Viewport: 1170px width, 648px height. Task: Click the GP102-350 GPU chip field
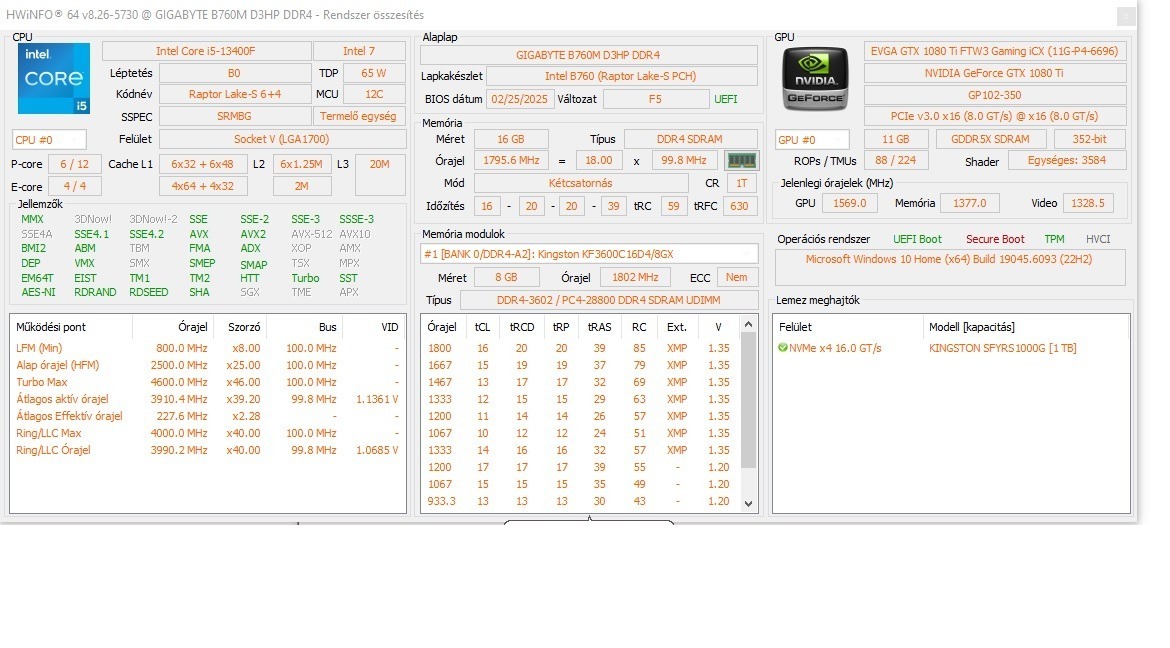point(995,96)
